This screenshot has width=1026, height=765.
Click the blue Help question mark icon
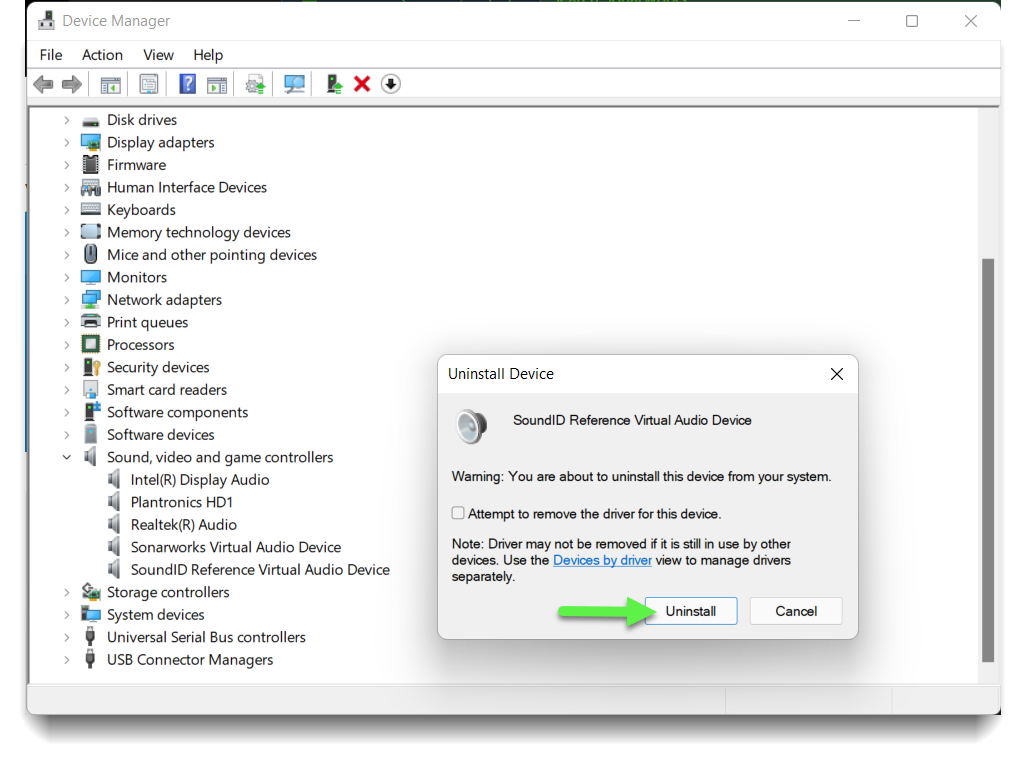click(188, 84)
